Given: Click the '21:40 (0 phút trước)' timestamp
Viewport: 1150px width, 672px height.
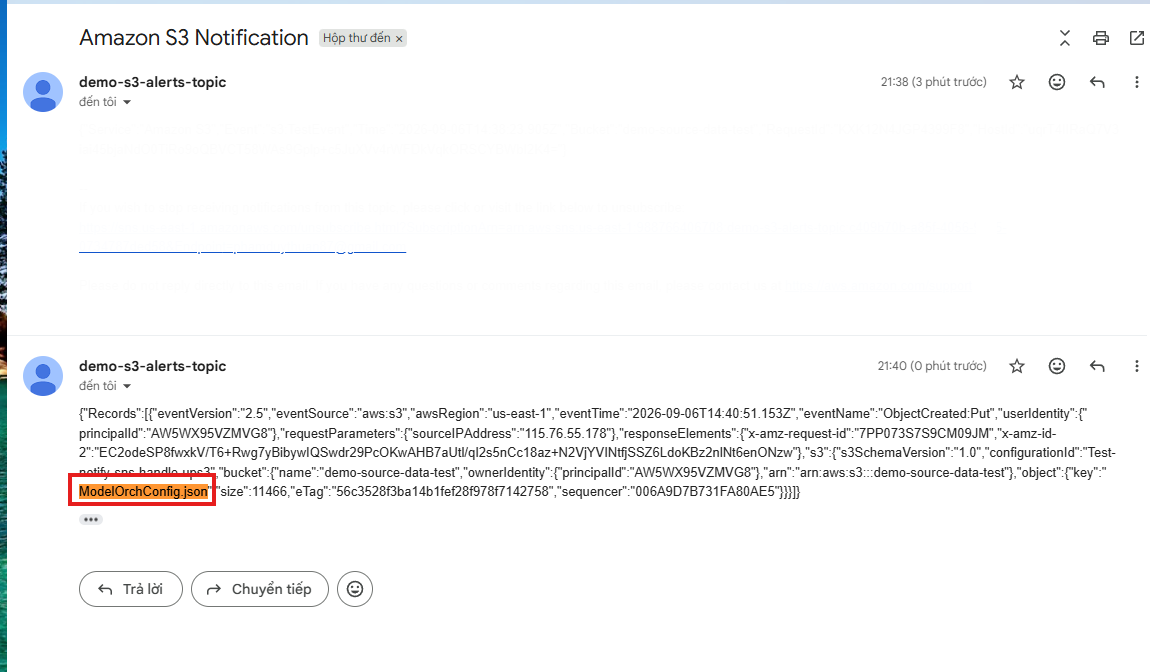Looking at the screenshot, I should pyautogui.click(x=932, y=366).
